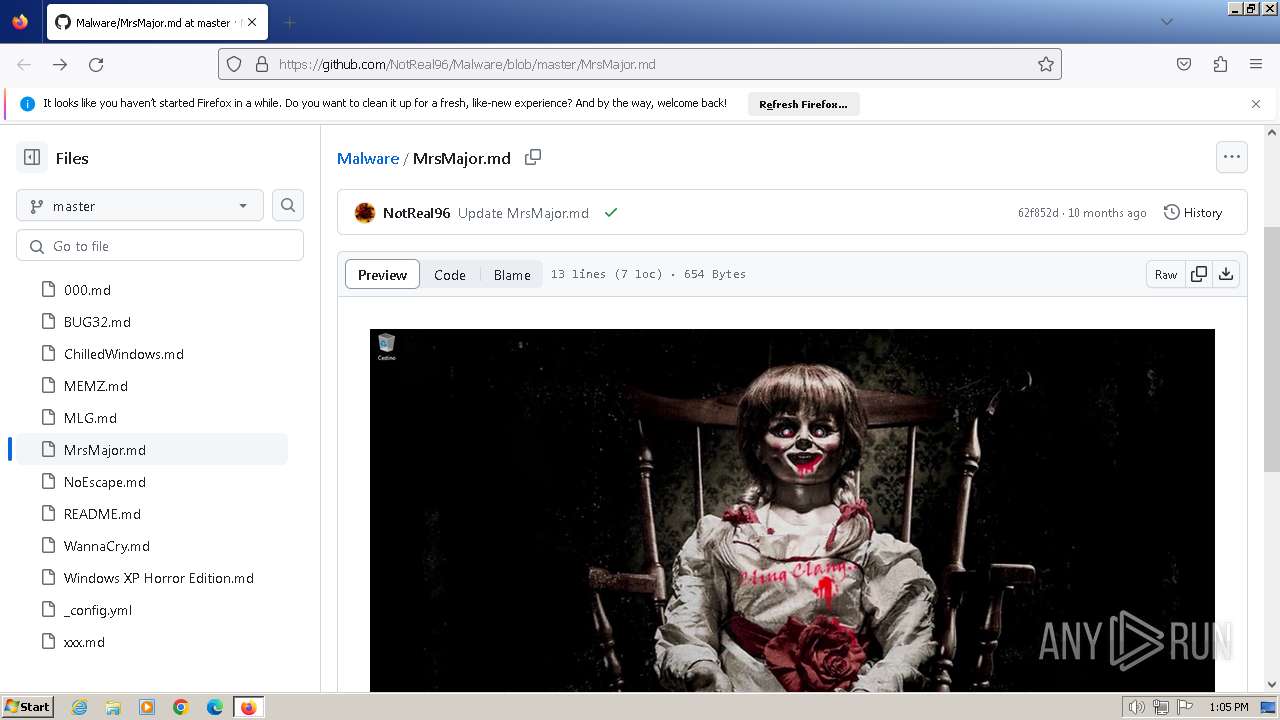Viewport: 1280px width, 720px height.
Task: Download raw file icon
Action: click(1226, 274)
